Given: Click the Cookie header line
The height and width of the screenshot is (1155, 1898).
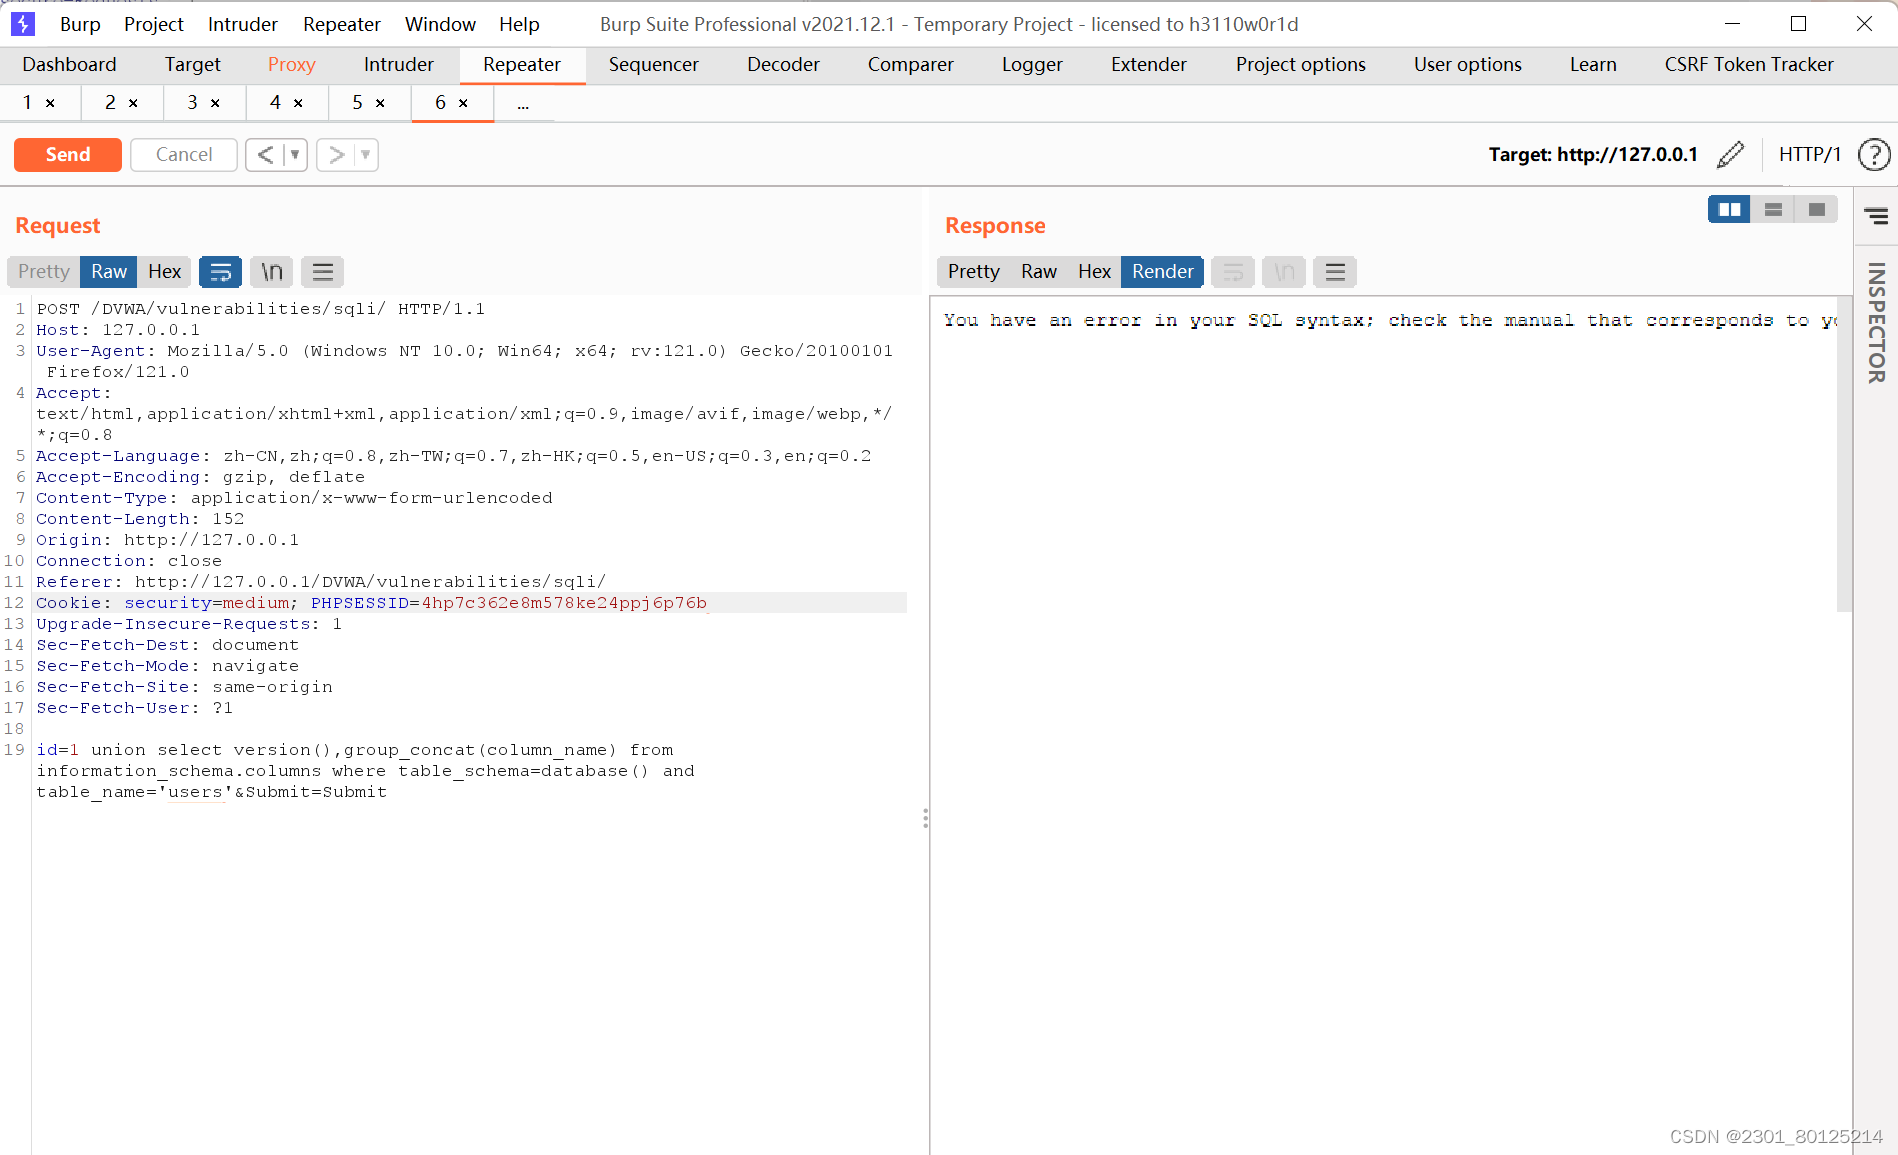Looking at the screenshot, I should click(x=471, y=603).
